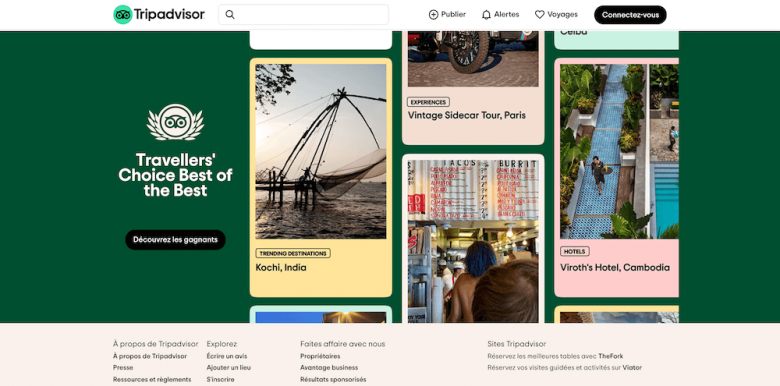780x386 pixels.
Task: Open Ajouter un lieu footer link
Action: tap(228, 368)
